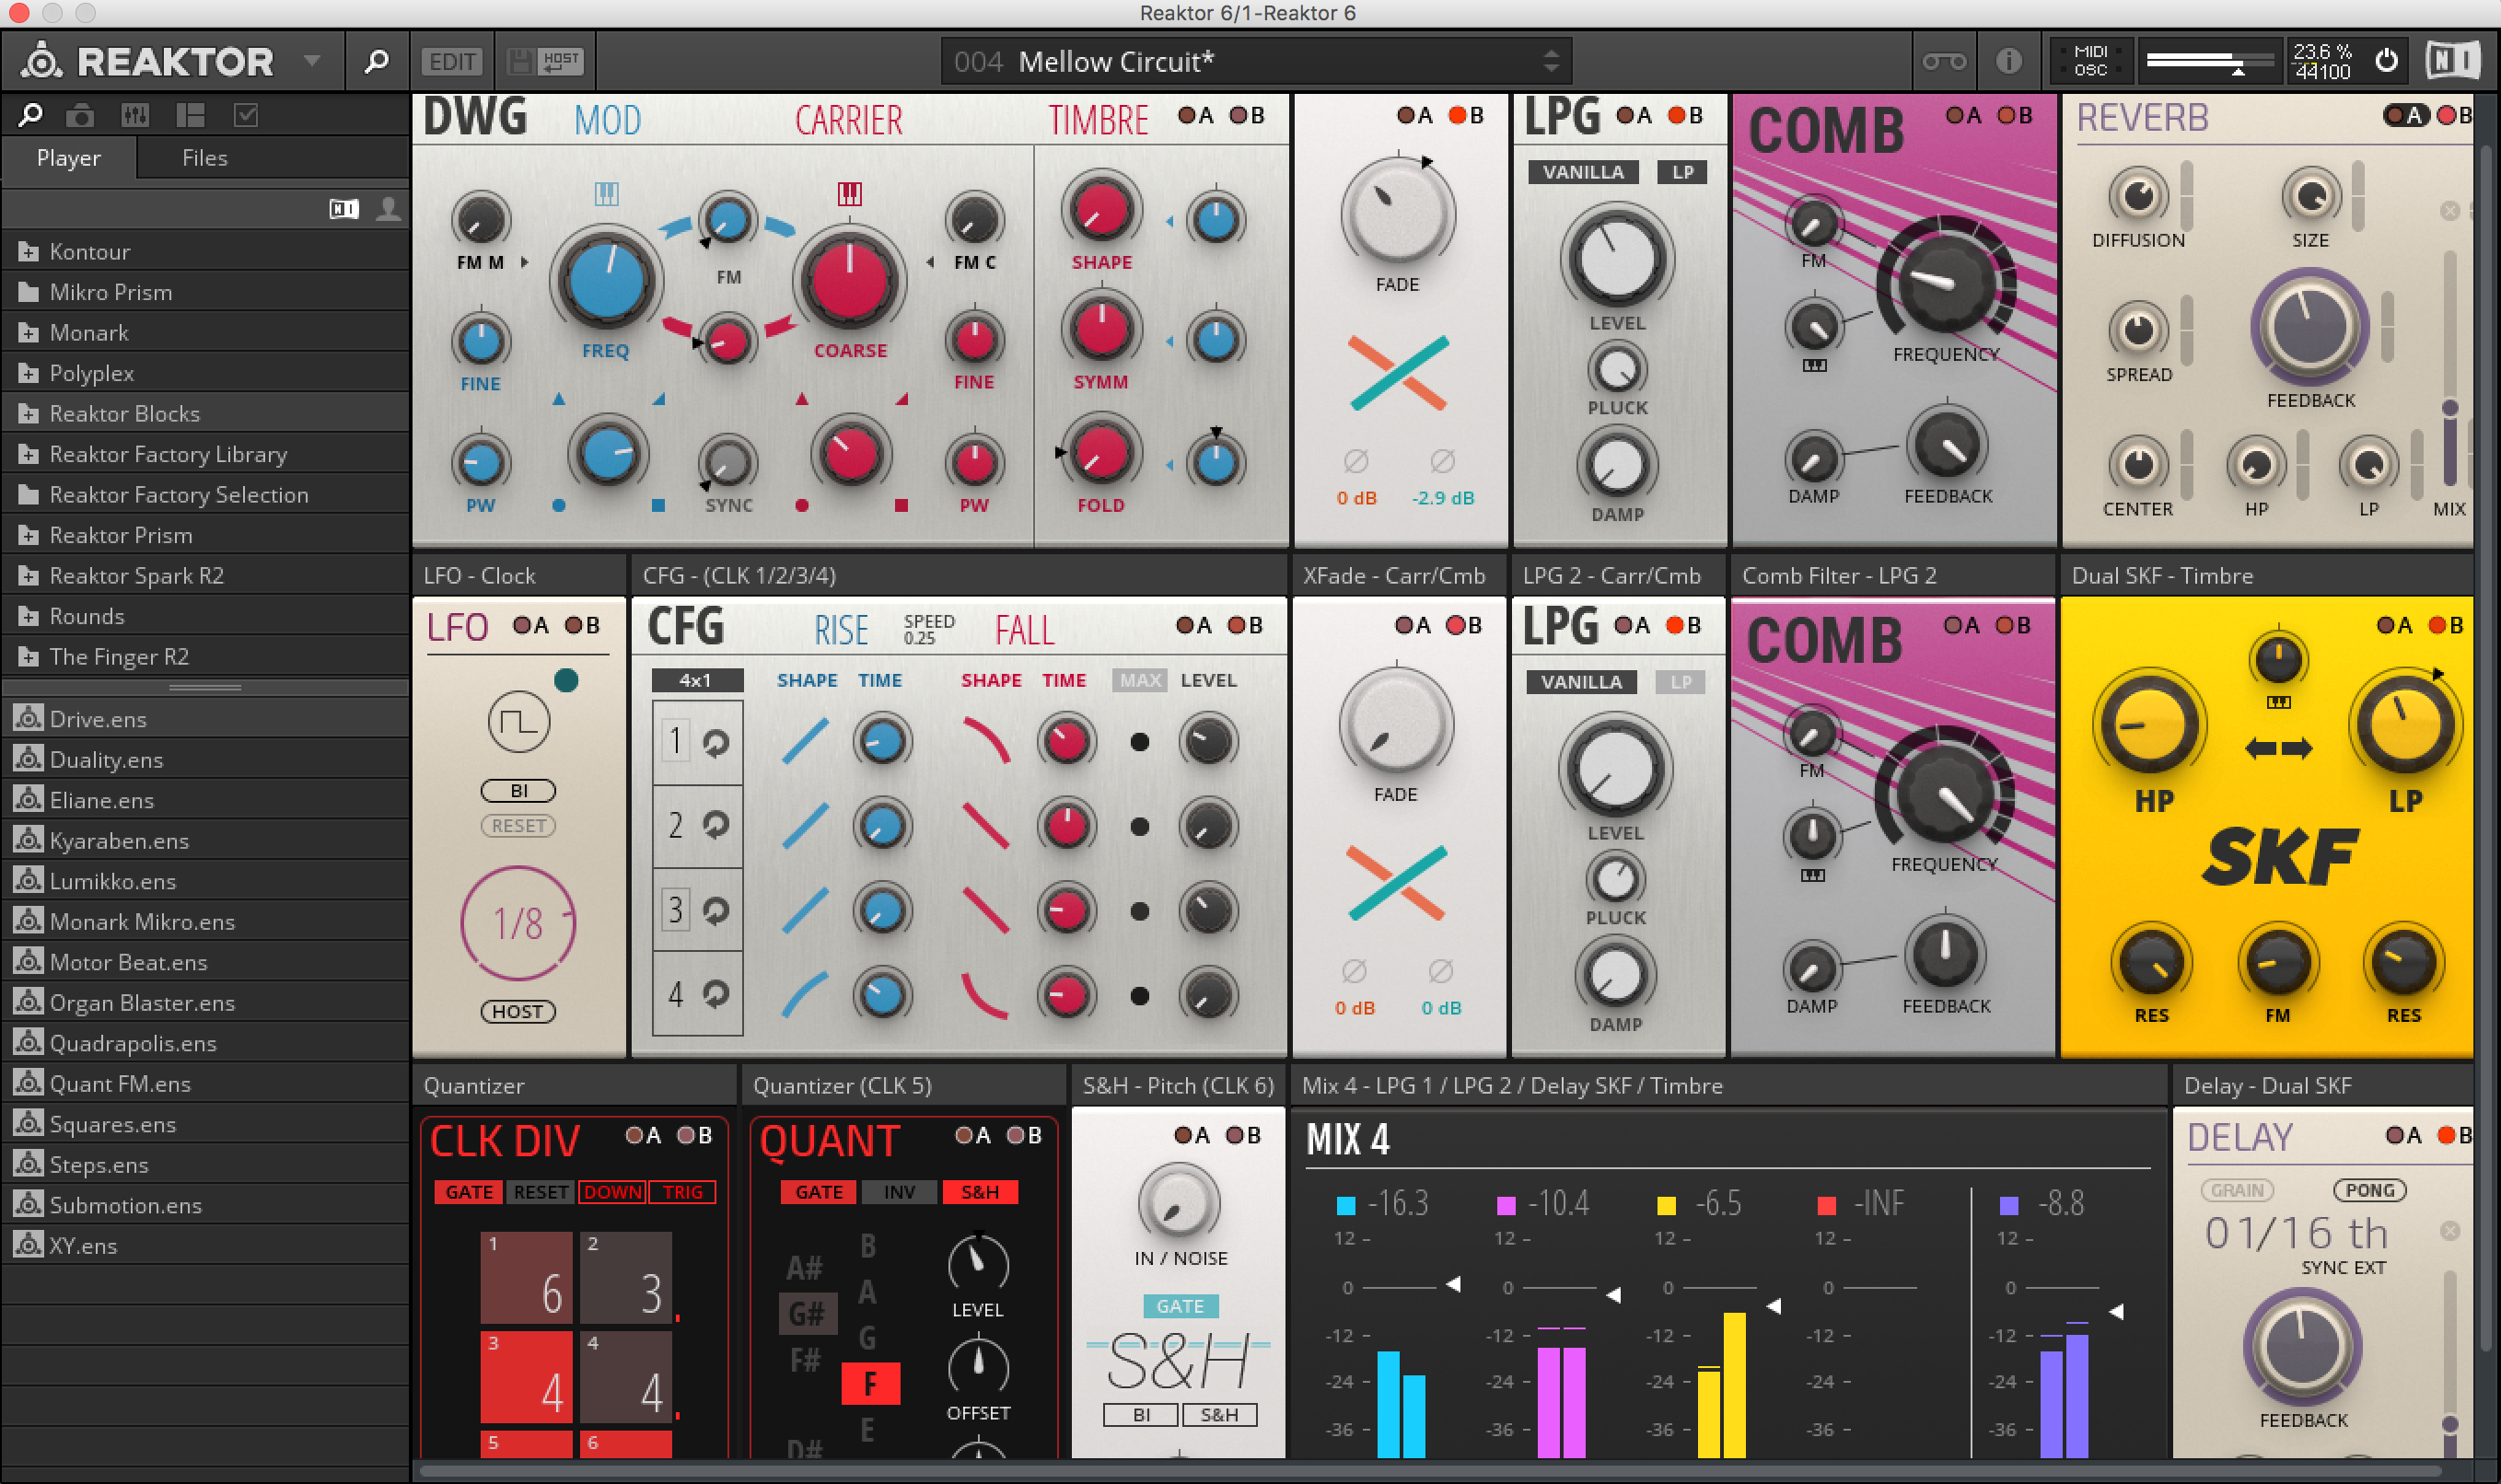Screen dimensions: 2501x1484
Task: Open the Reaktor main menu dropdown arrow
Action: click(312, 61)
